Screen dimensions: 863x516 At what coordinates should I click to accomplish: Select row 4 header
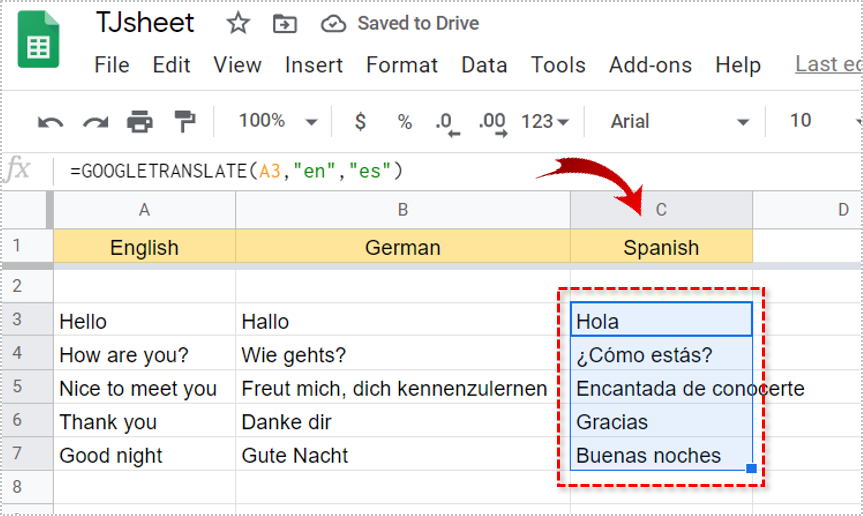point(26,353)
